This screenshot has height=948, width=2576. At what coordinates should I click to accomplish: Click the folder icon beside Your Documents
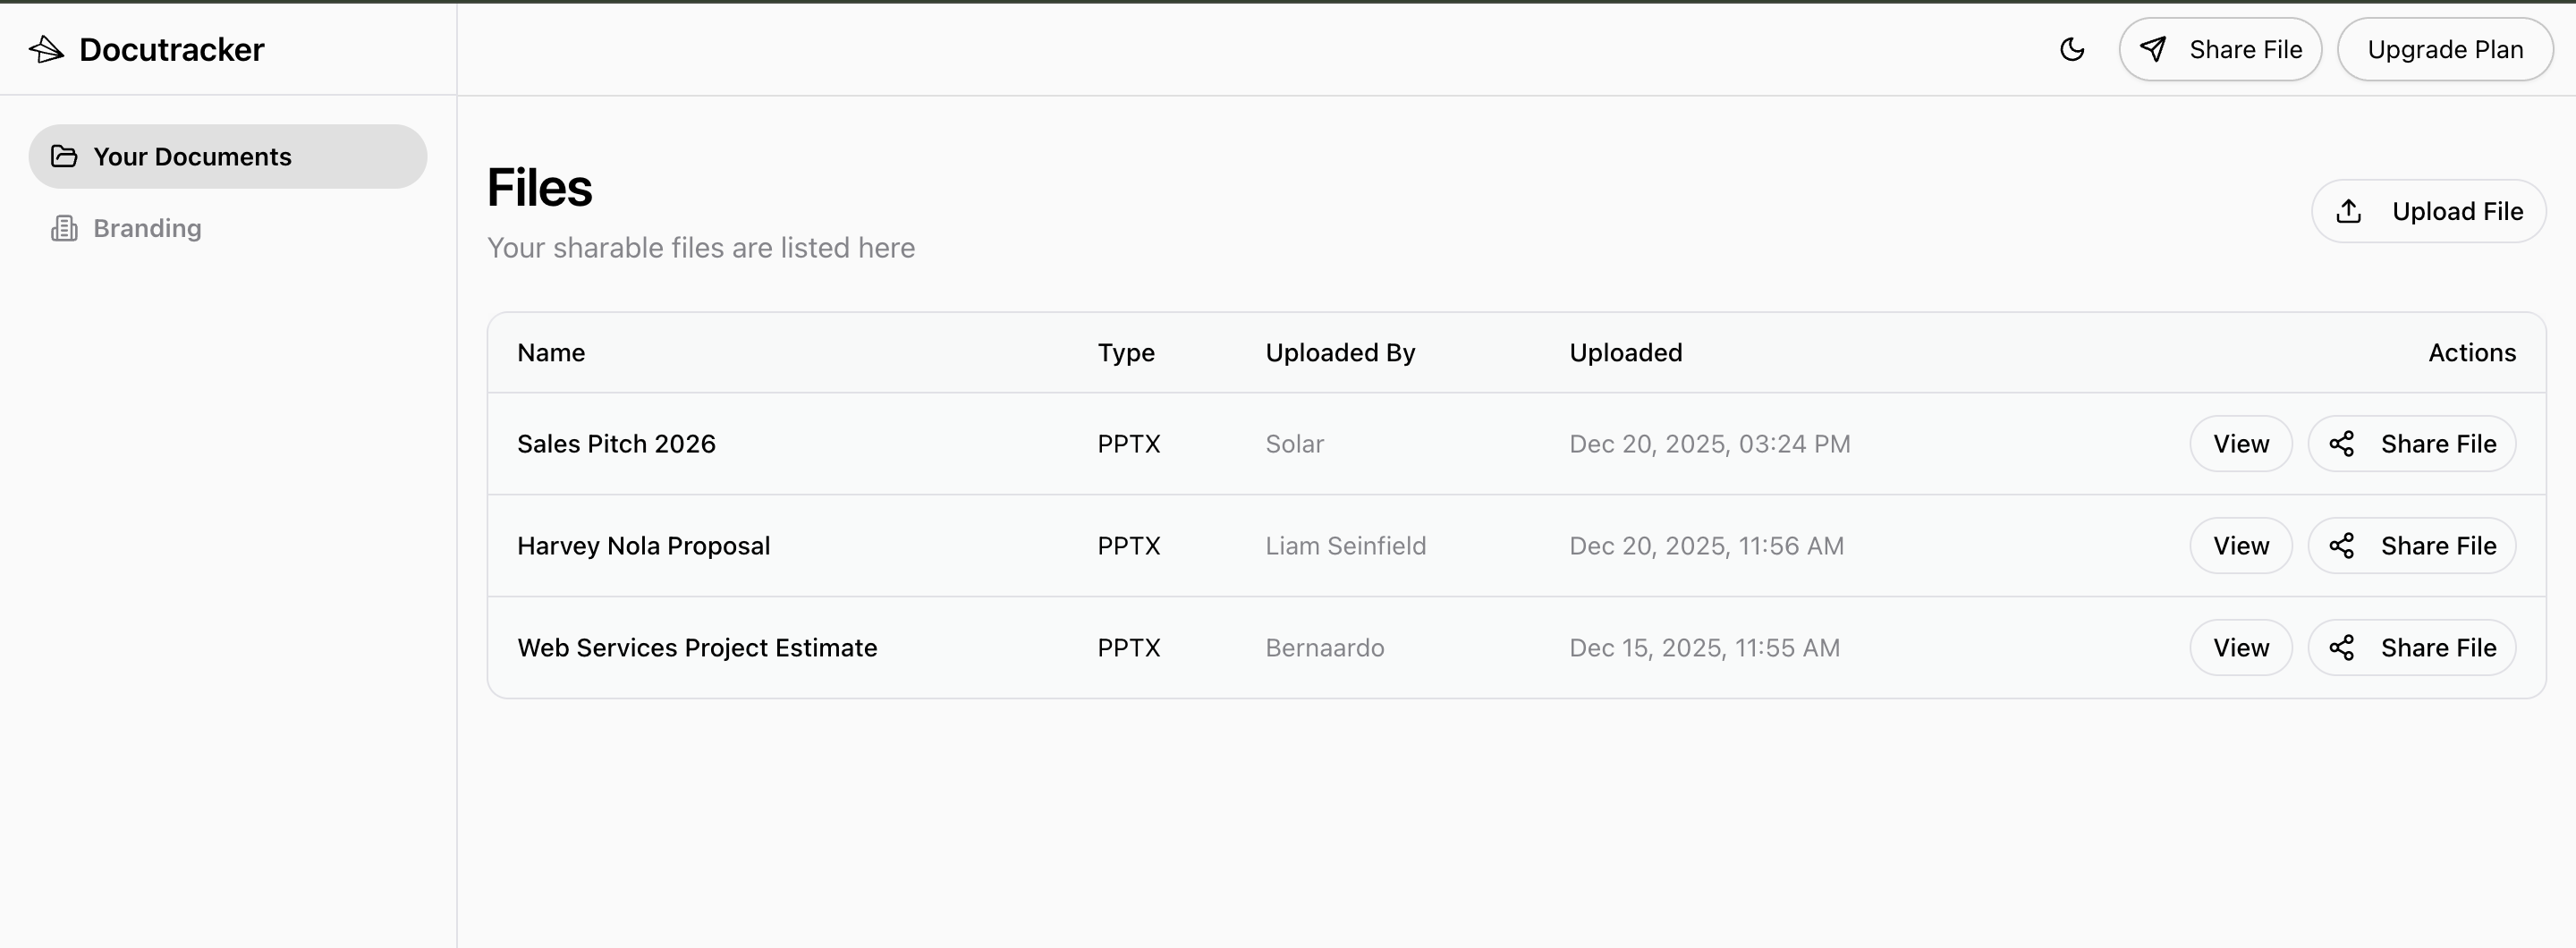click(64, 156)
